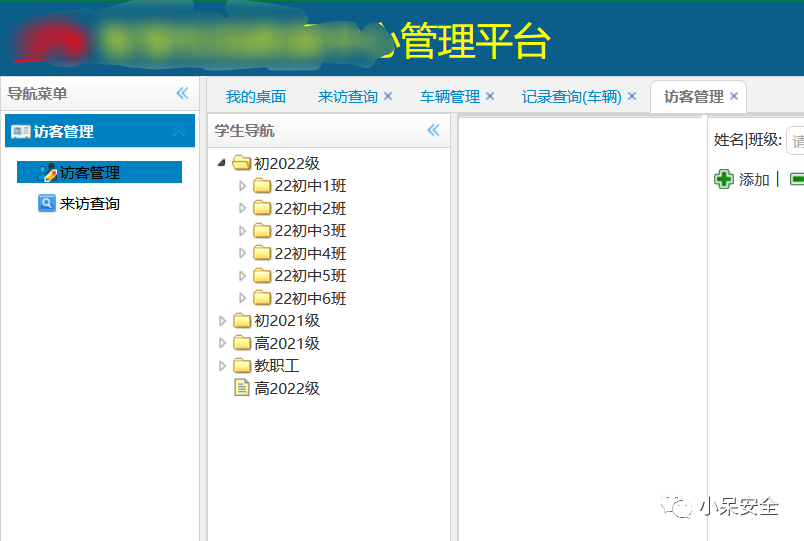Select the 22初中3班 class label

pos(310,231)
